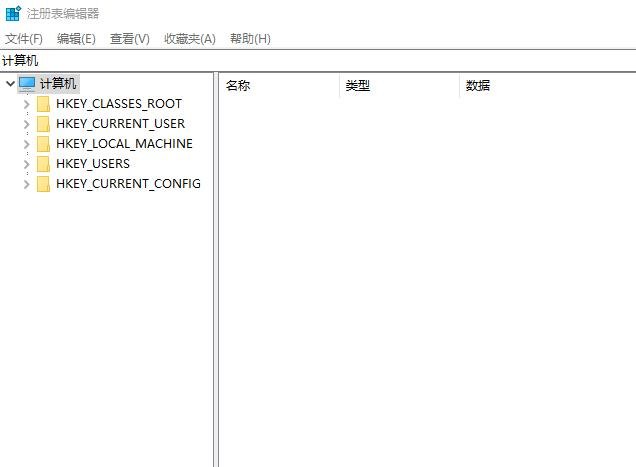Expand the HKEY_CURRENT_CONFIG key
Image resolution: width=636 pixels, height=467 pixels.
coord(27,184)
